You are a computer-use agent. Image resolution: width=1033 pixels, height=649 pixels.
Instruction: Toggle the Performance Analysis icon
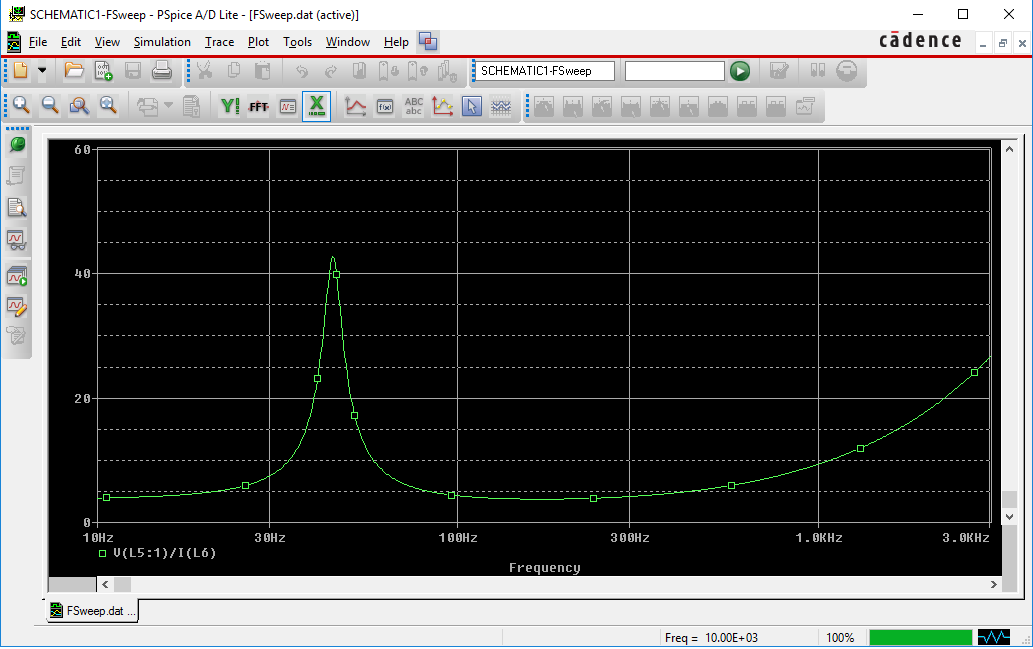tap(288, 106)
